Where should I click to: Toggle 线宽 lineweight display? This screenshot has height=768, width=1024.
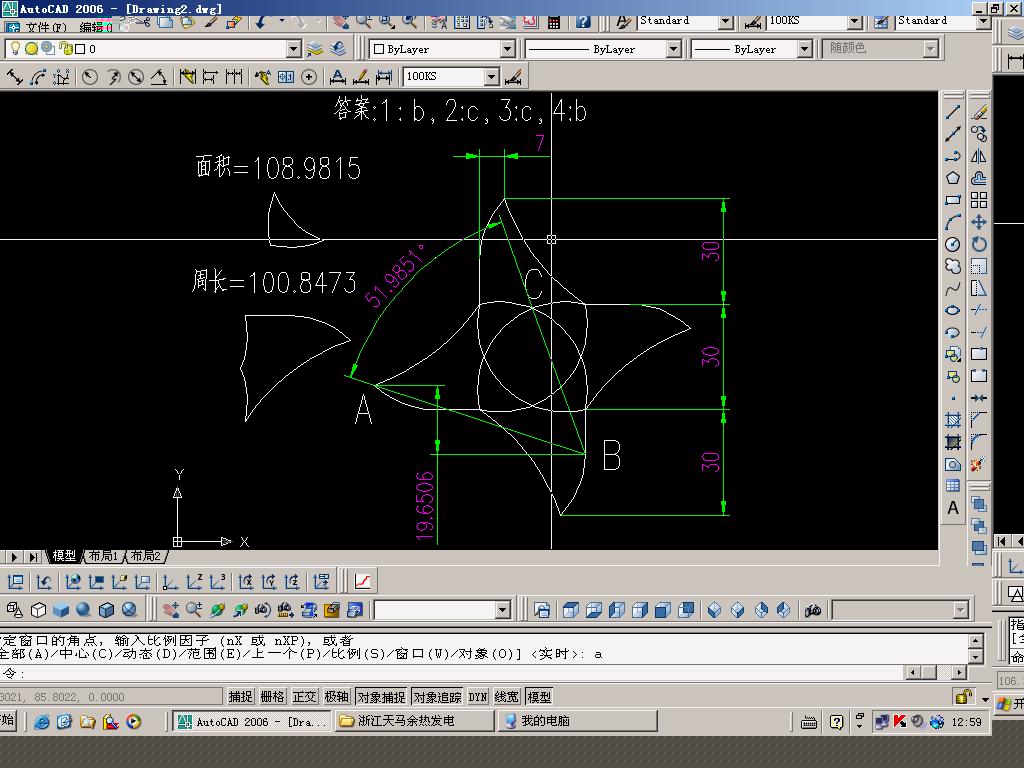[x=507, y=697]
